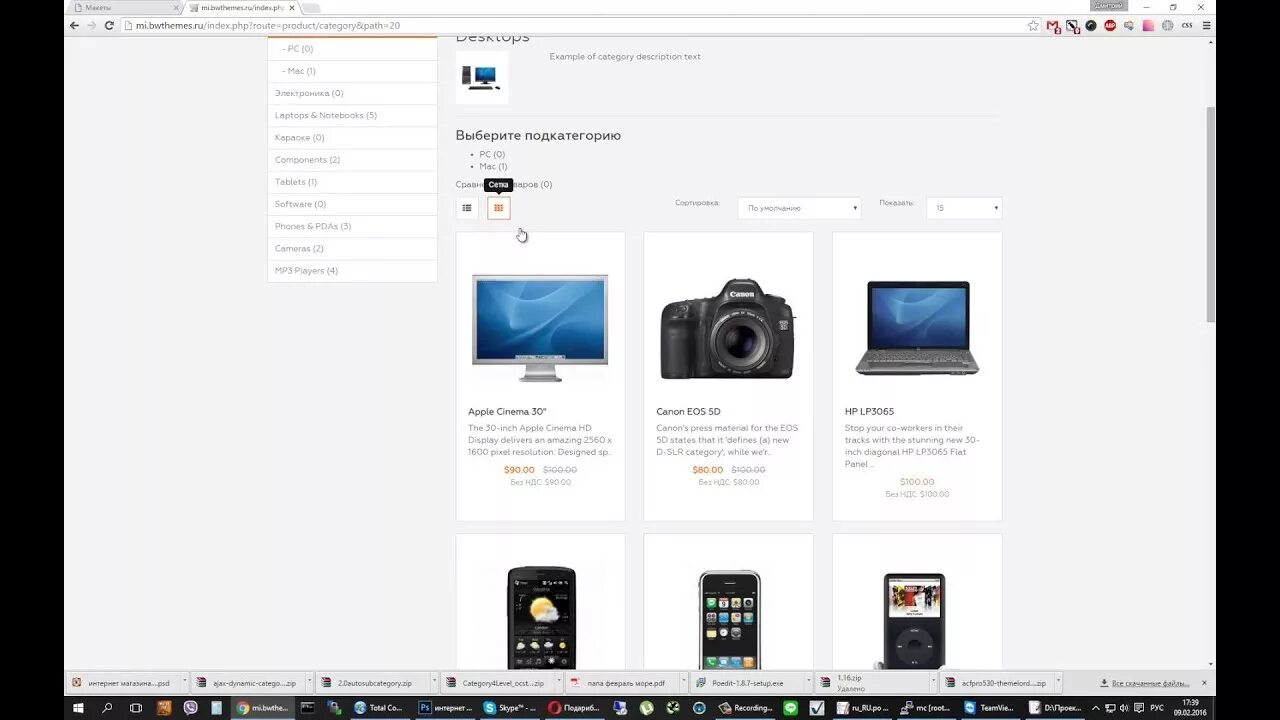Open Windows taskbar search
1280x720 pixels.
107,708
